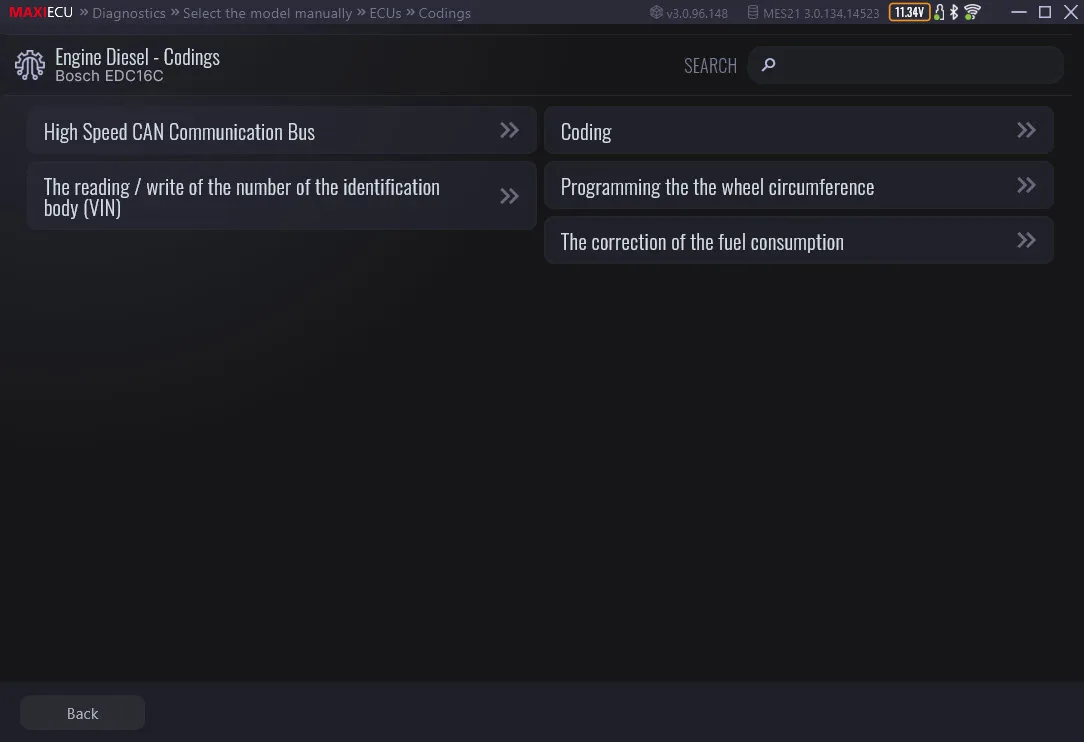Click the globe icon next to version v3.0.96.148
Screen dimensions: 1084x742
click(x=657, y=12)
